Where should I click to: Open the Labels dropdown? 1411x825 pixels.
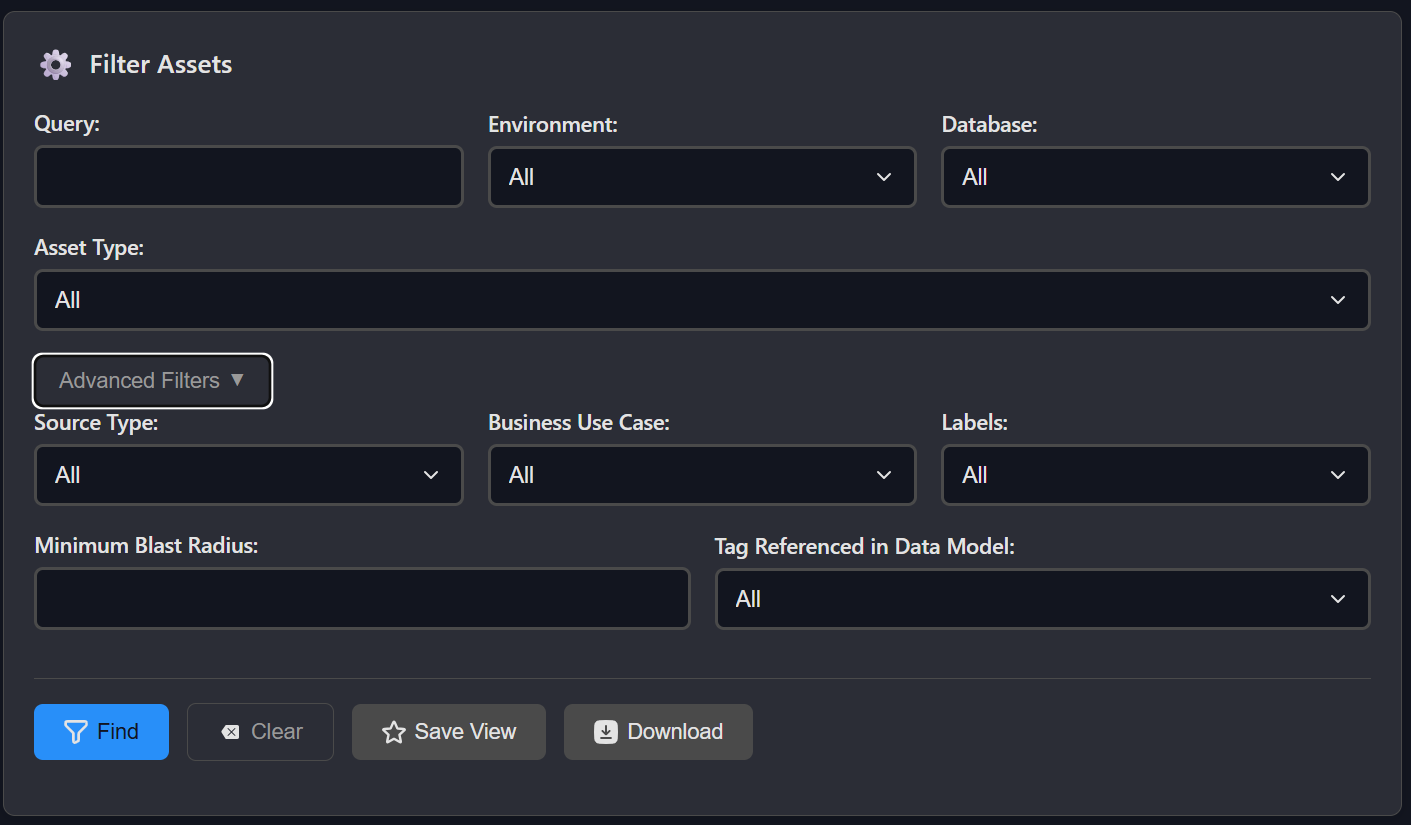[x=1155, y=475]
